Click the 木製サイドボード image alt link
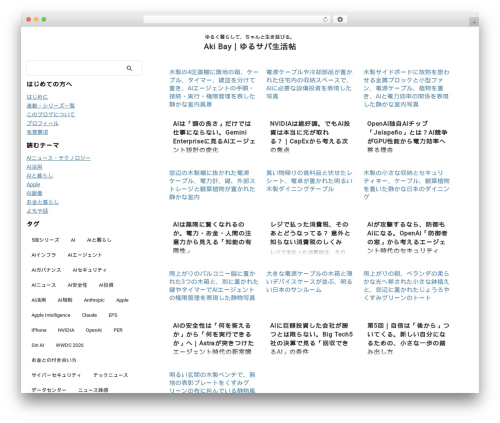500x423 pixels. (x=406, y=88)
